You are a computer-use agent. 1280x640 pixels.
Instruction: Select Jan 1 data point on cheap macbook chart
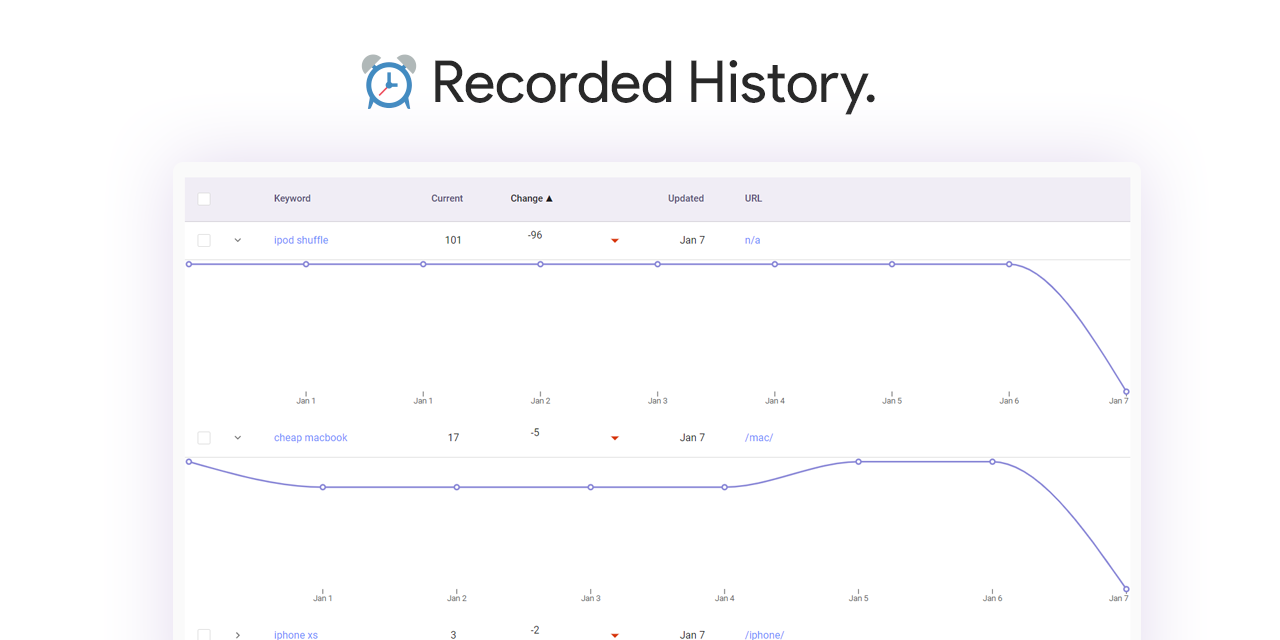point(323,487)
